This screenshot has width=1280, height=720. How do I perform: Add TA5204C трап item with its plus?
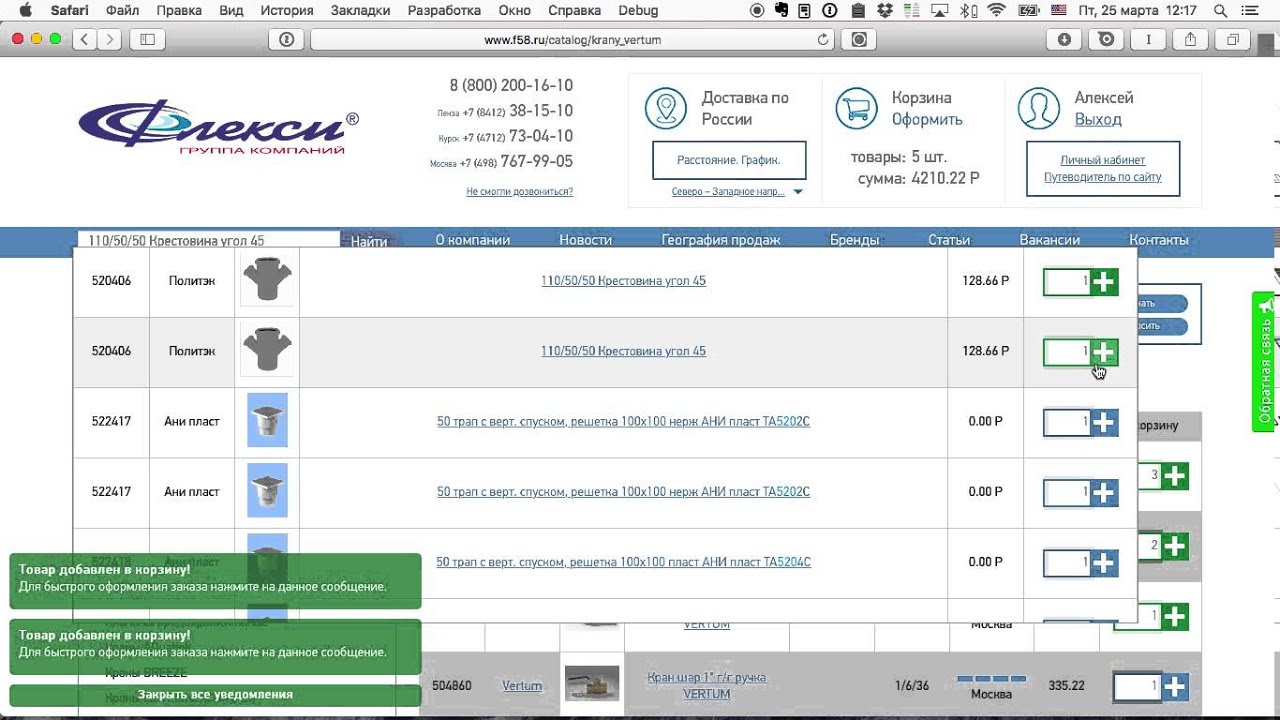point(1104,564)
